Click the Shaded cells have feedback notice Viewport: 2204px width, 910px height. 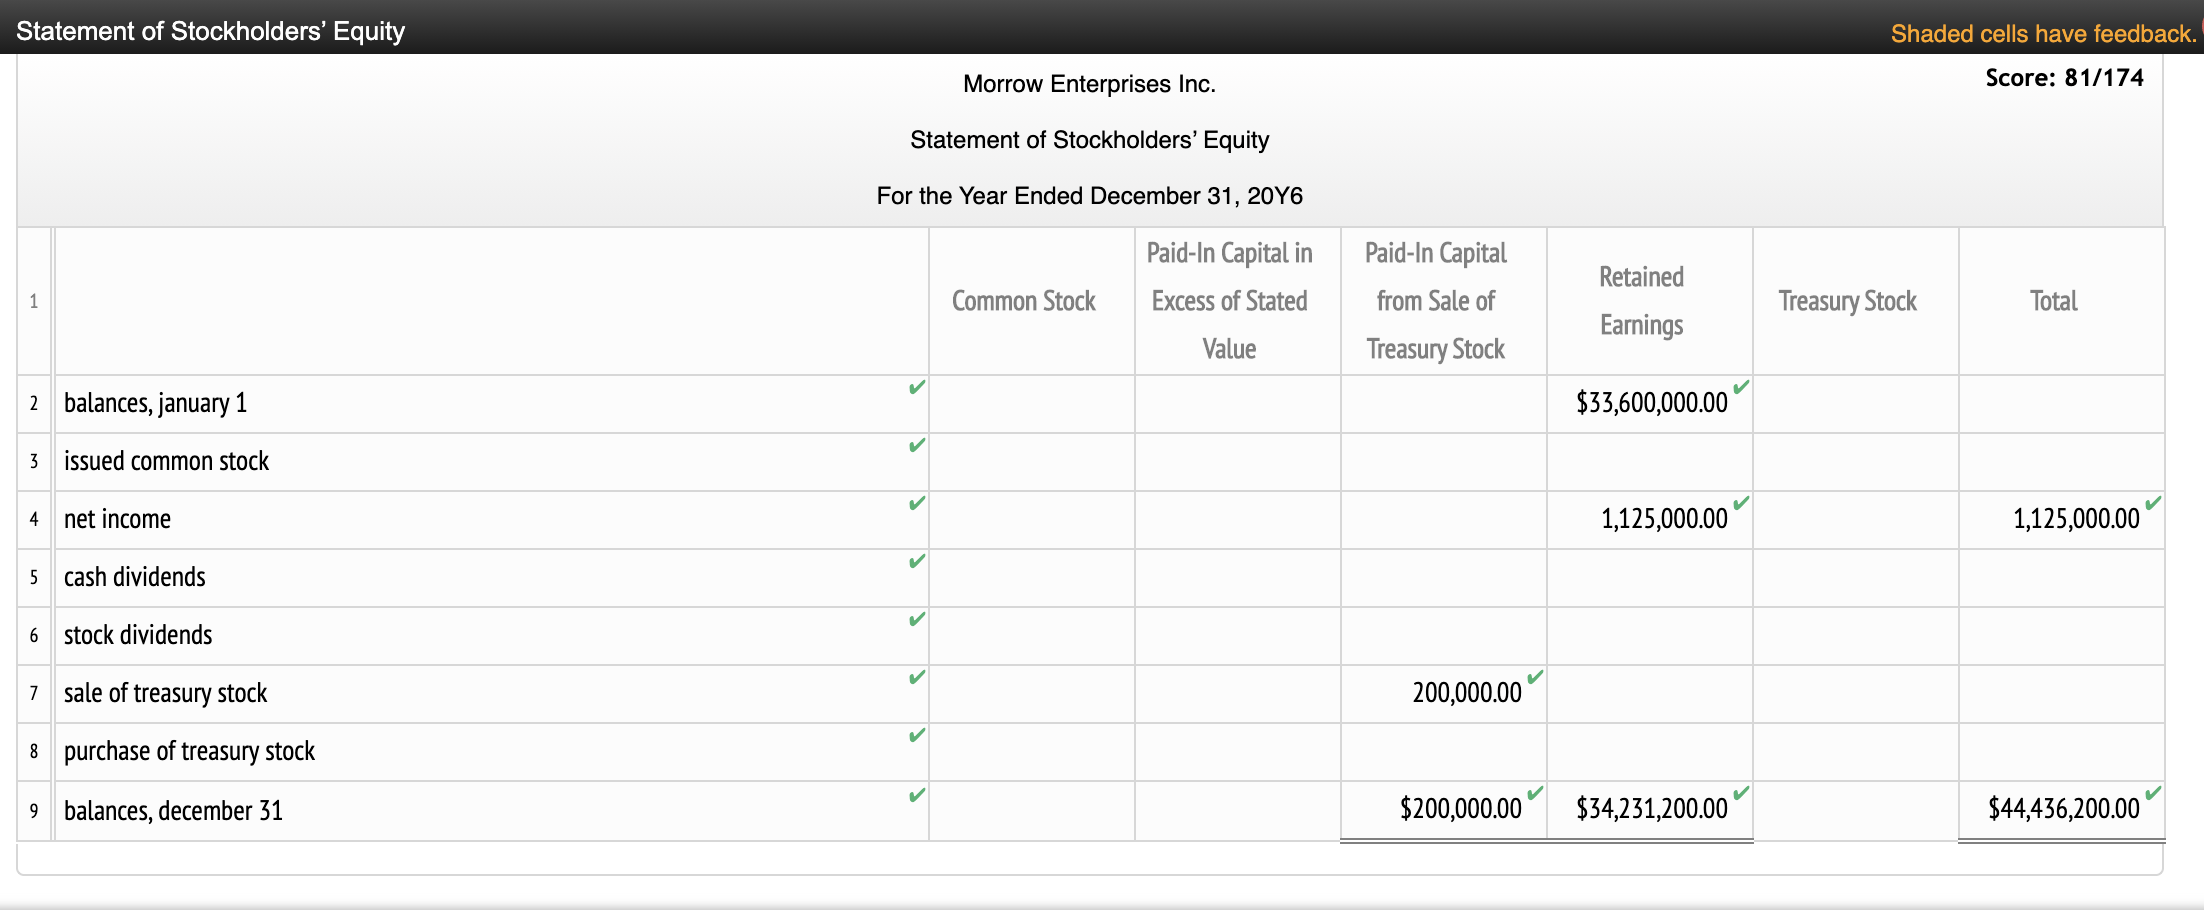2042,33
